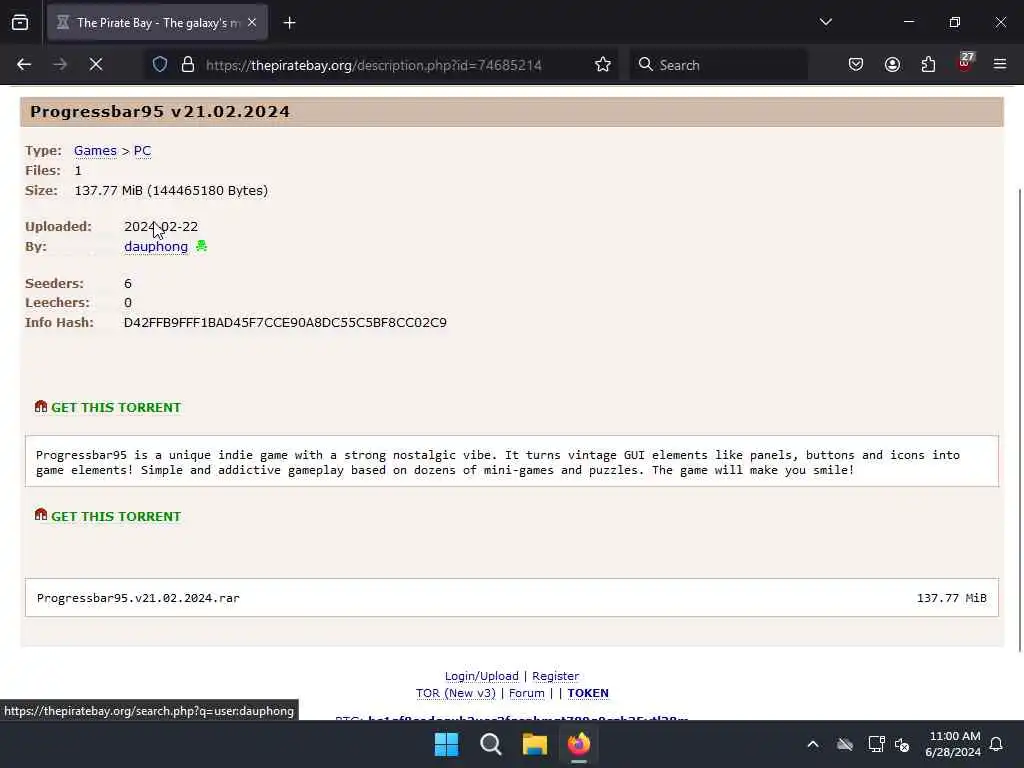Select Progressbar95.v21.02.2024.rar file name
Image resolution: width=1024 pixels, height=768 pixels.
pyautogui.click(x=138, y=598)
